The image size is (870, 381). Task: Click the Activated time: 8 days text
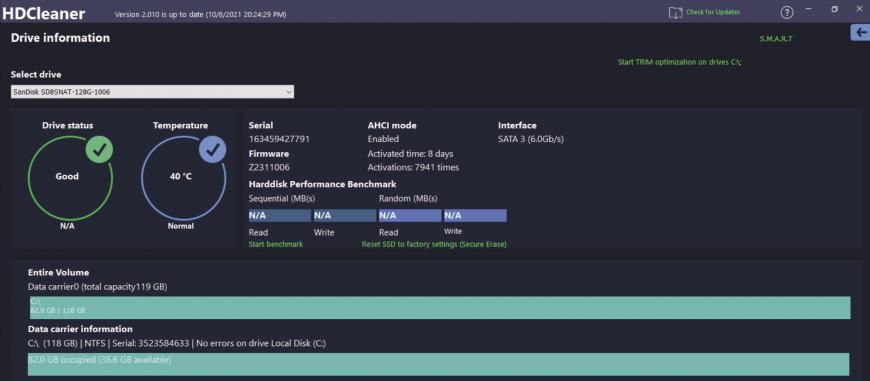[x=410, y=154]
